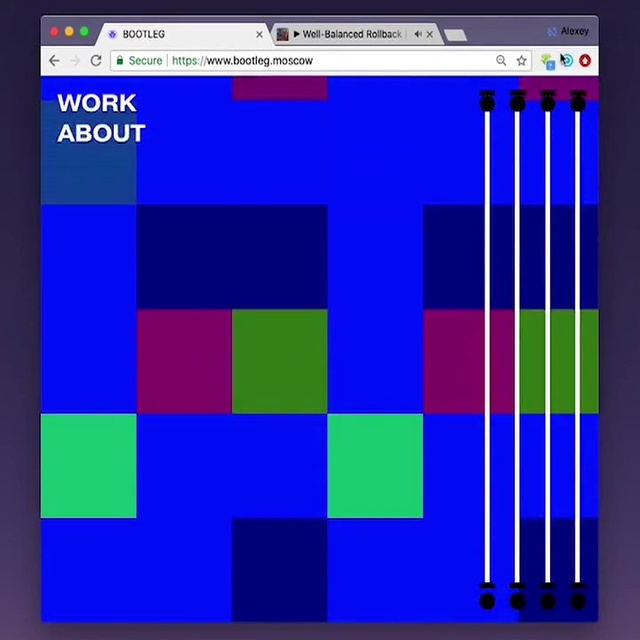The height and width of the screenshot is (640, 640).
Task: Click the red extension icon in toolbar
Action: [x=585, y=61]
